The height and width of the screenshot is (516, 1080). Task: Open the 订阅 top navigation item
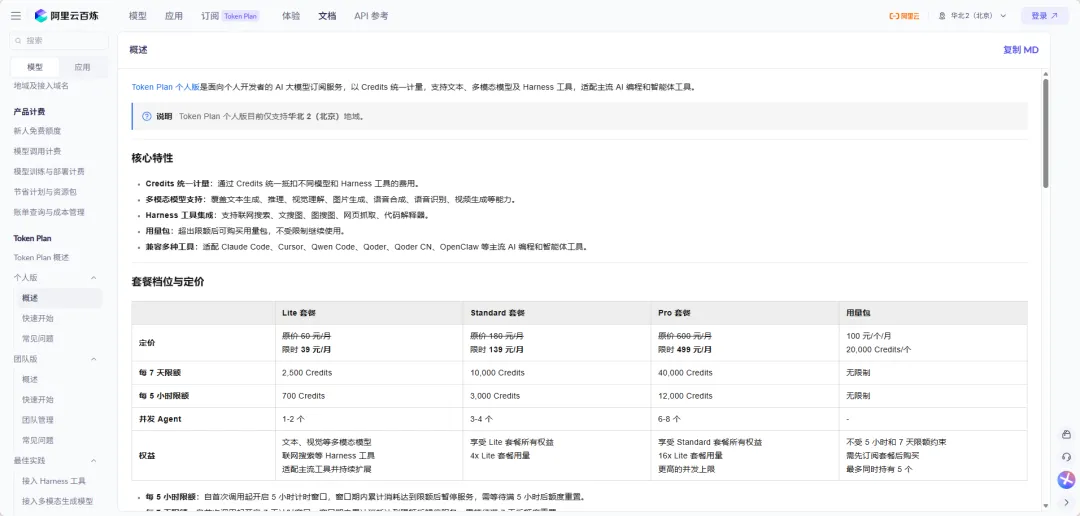pos(210,16)
